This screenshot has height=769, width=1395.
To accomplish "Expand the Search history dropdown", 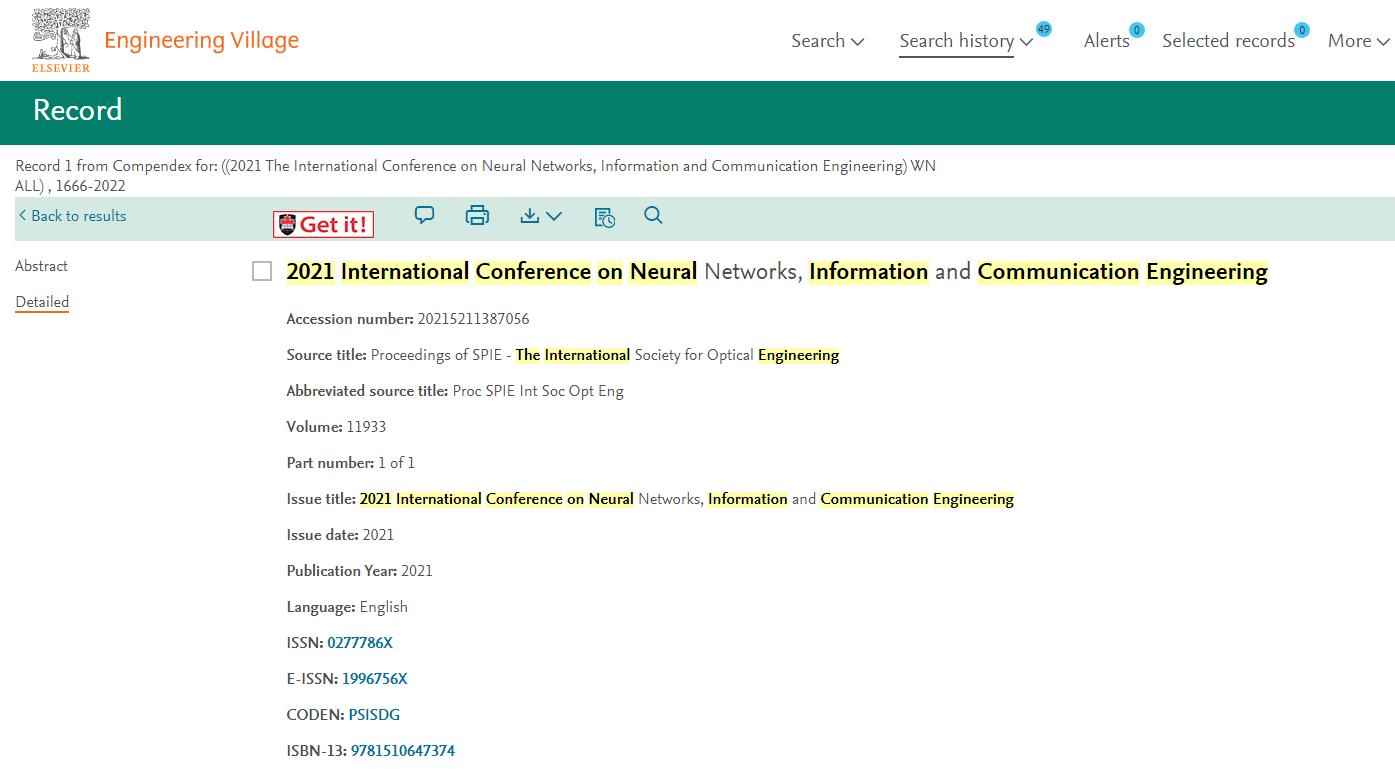I will [966, 41].
